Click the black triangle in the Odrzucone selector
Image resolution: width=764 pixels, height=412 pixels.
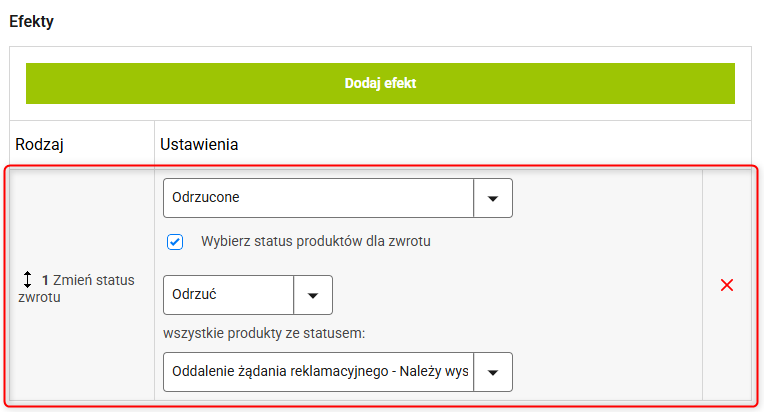[493, 199]
